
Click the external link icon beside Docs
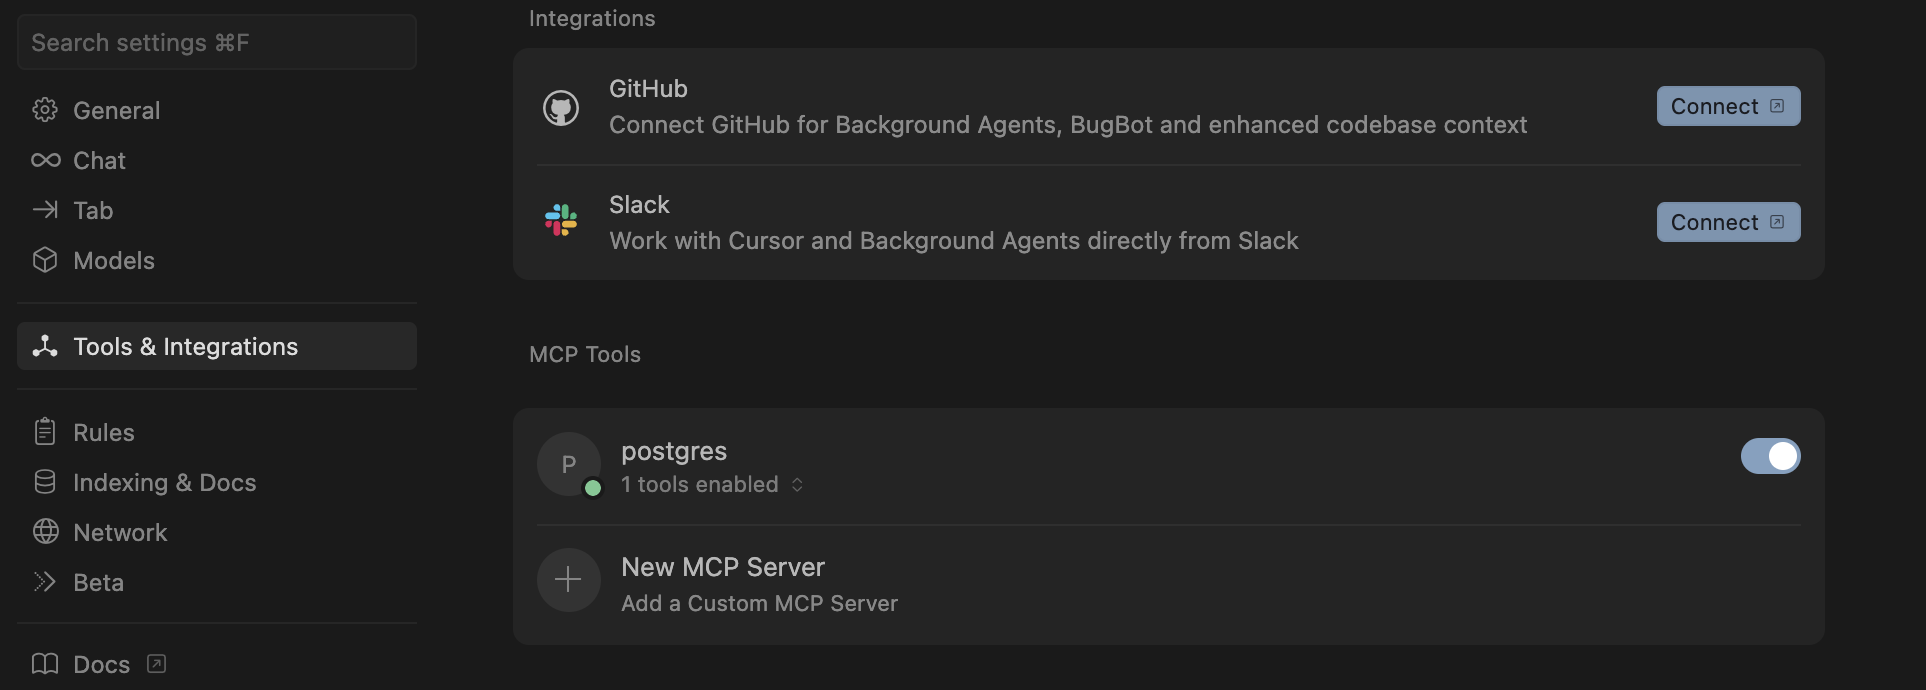pos(156,664)
